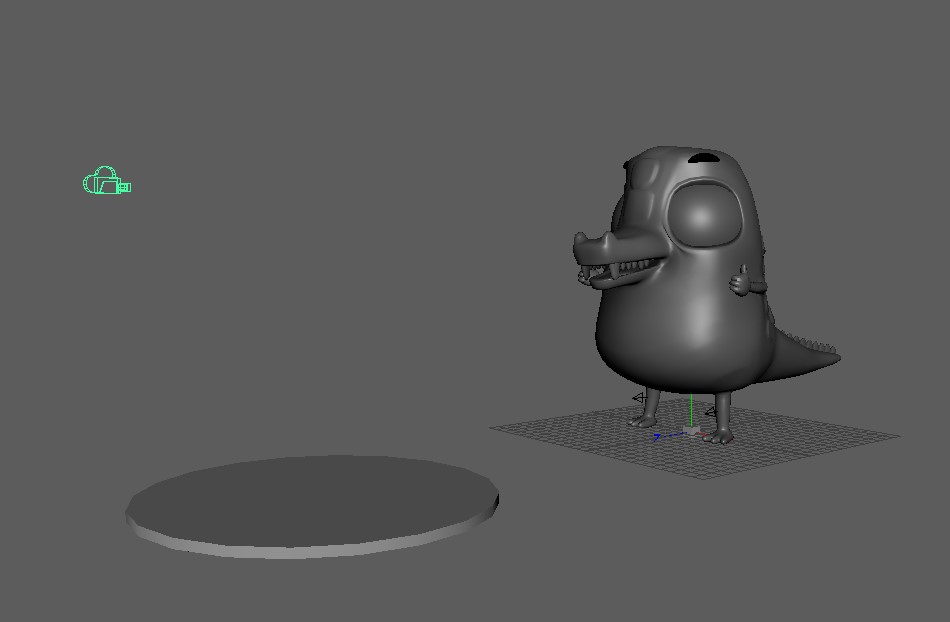Select the triangle locator beside right leg
Viewport: 950px width, 622px height.
[x=711, y=412]
